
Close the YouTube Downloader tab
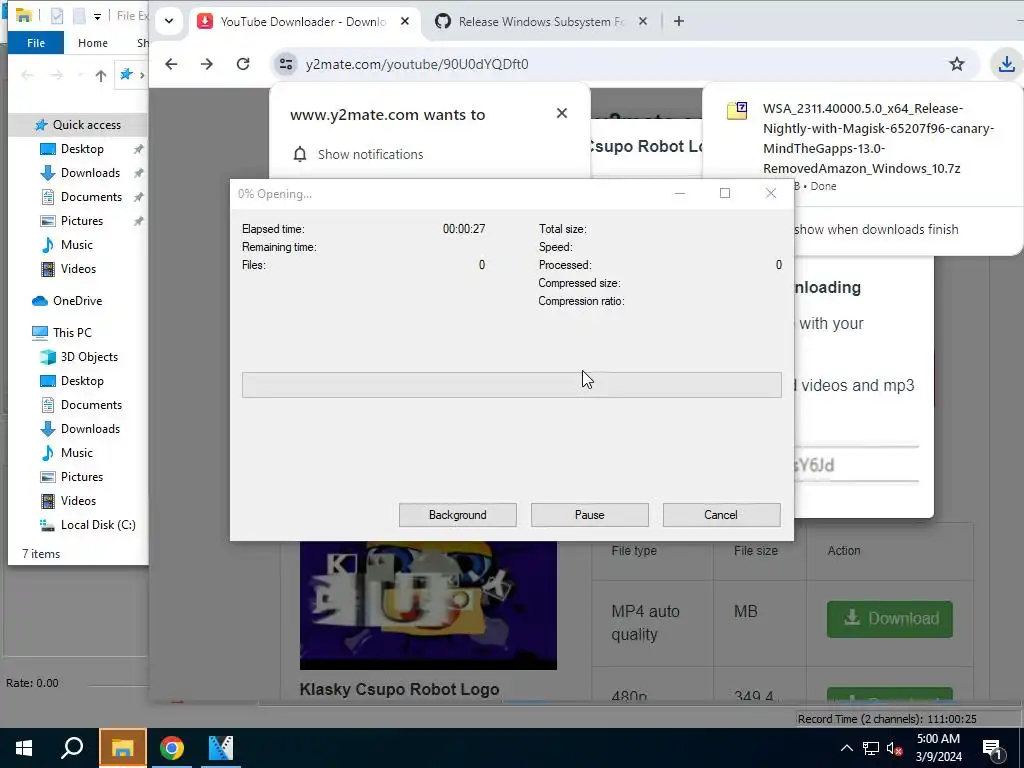405,22
